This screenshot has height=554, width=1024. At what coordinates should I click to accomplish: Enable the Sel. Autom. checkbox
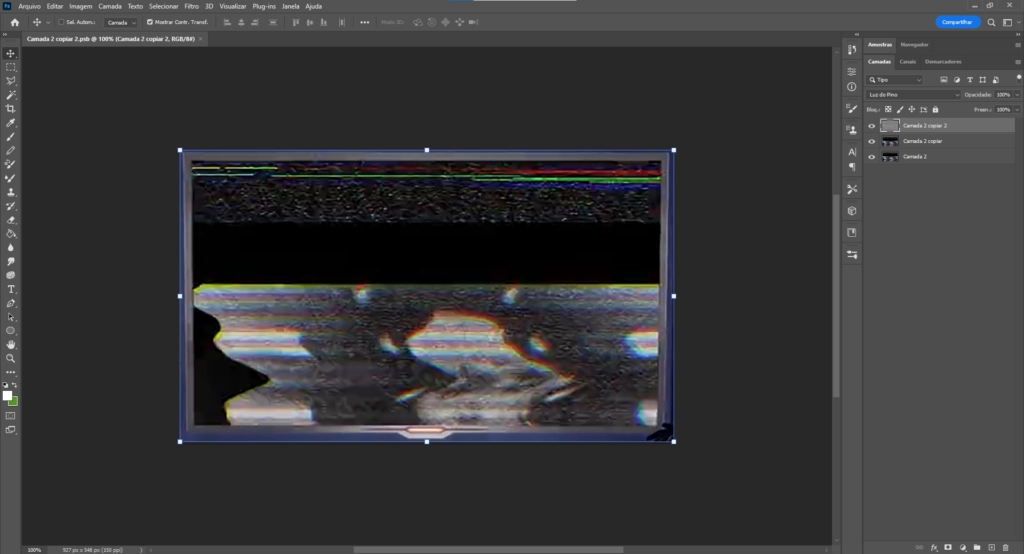tap(61, 22)
